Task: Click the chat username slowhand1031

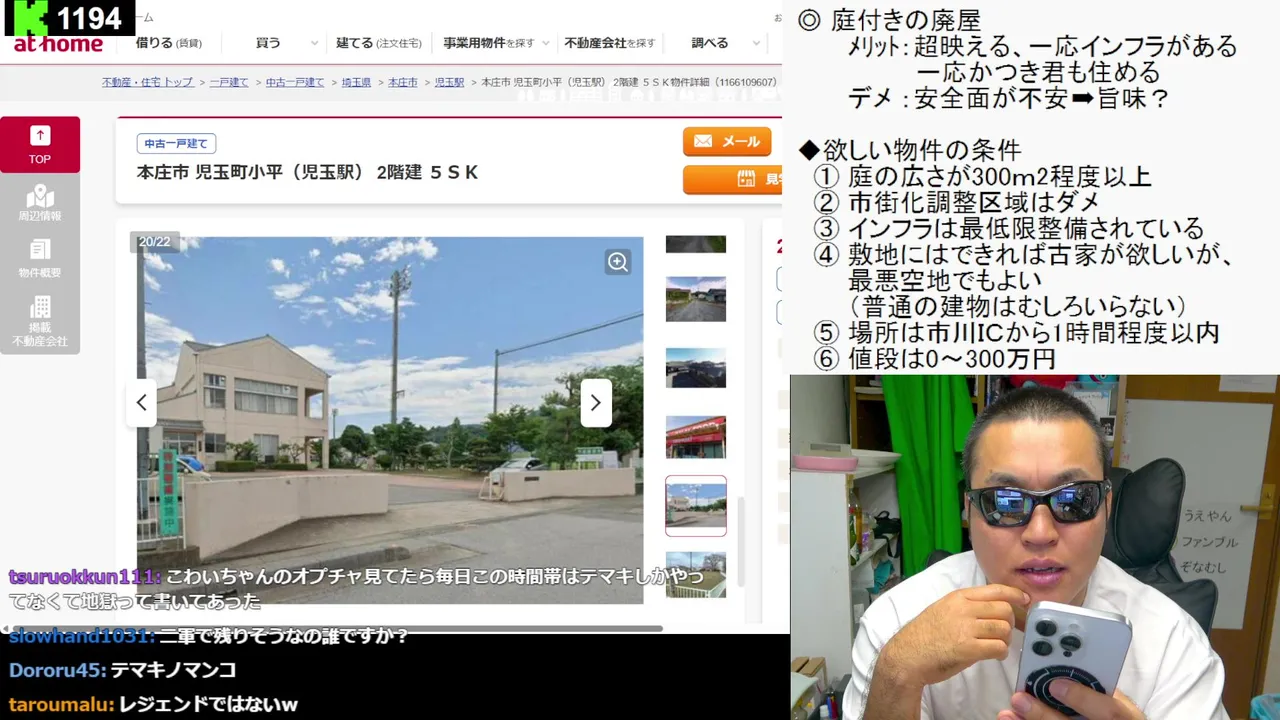Action: click(x=82, y=636)
